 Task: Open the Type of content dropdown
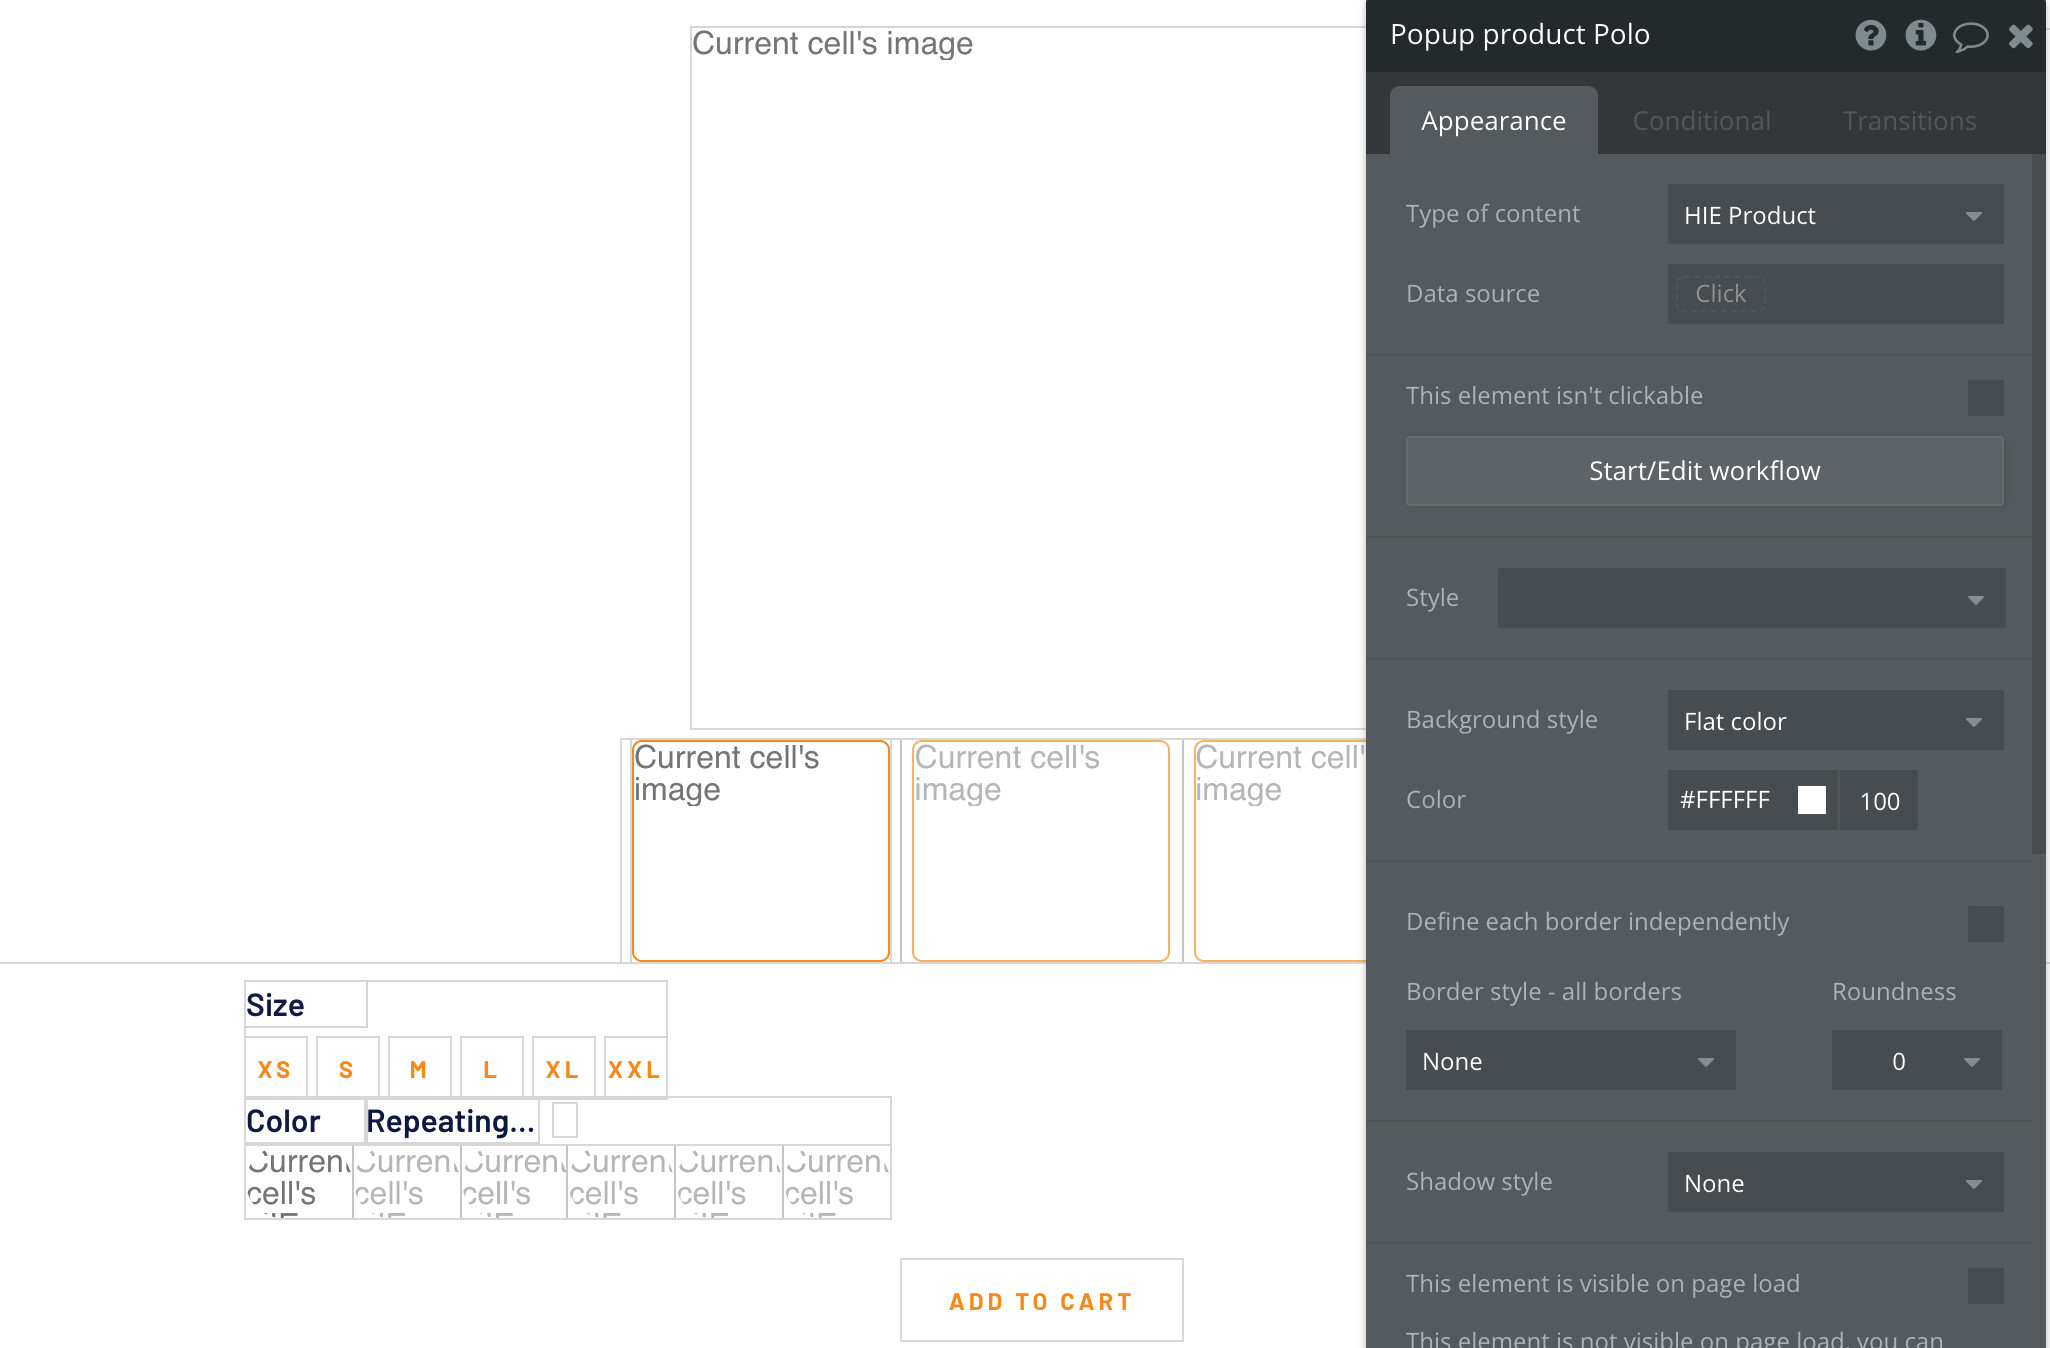click(x=1834, y=215)
